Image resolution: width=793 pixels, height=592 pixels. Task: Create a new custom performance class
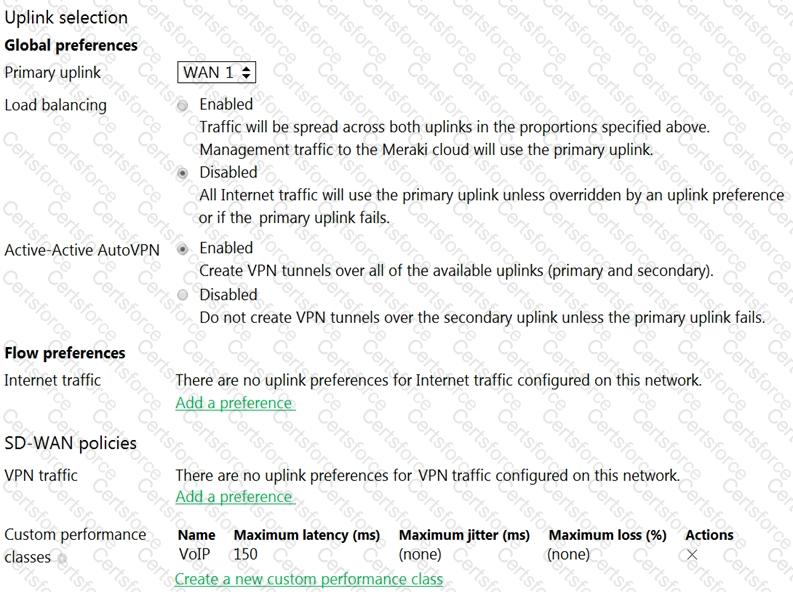click(309, 579)
